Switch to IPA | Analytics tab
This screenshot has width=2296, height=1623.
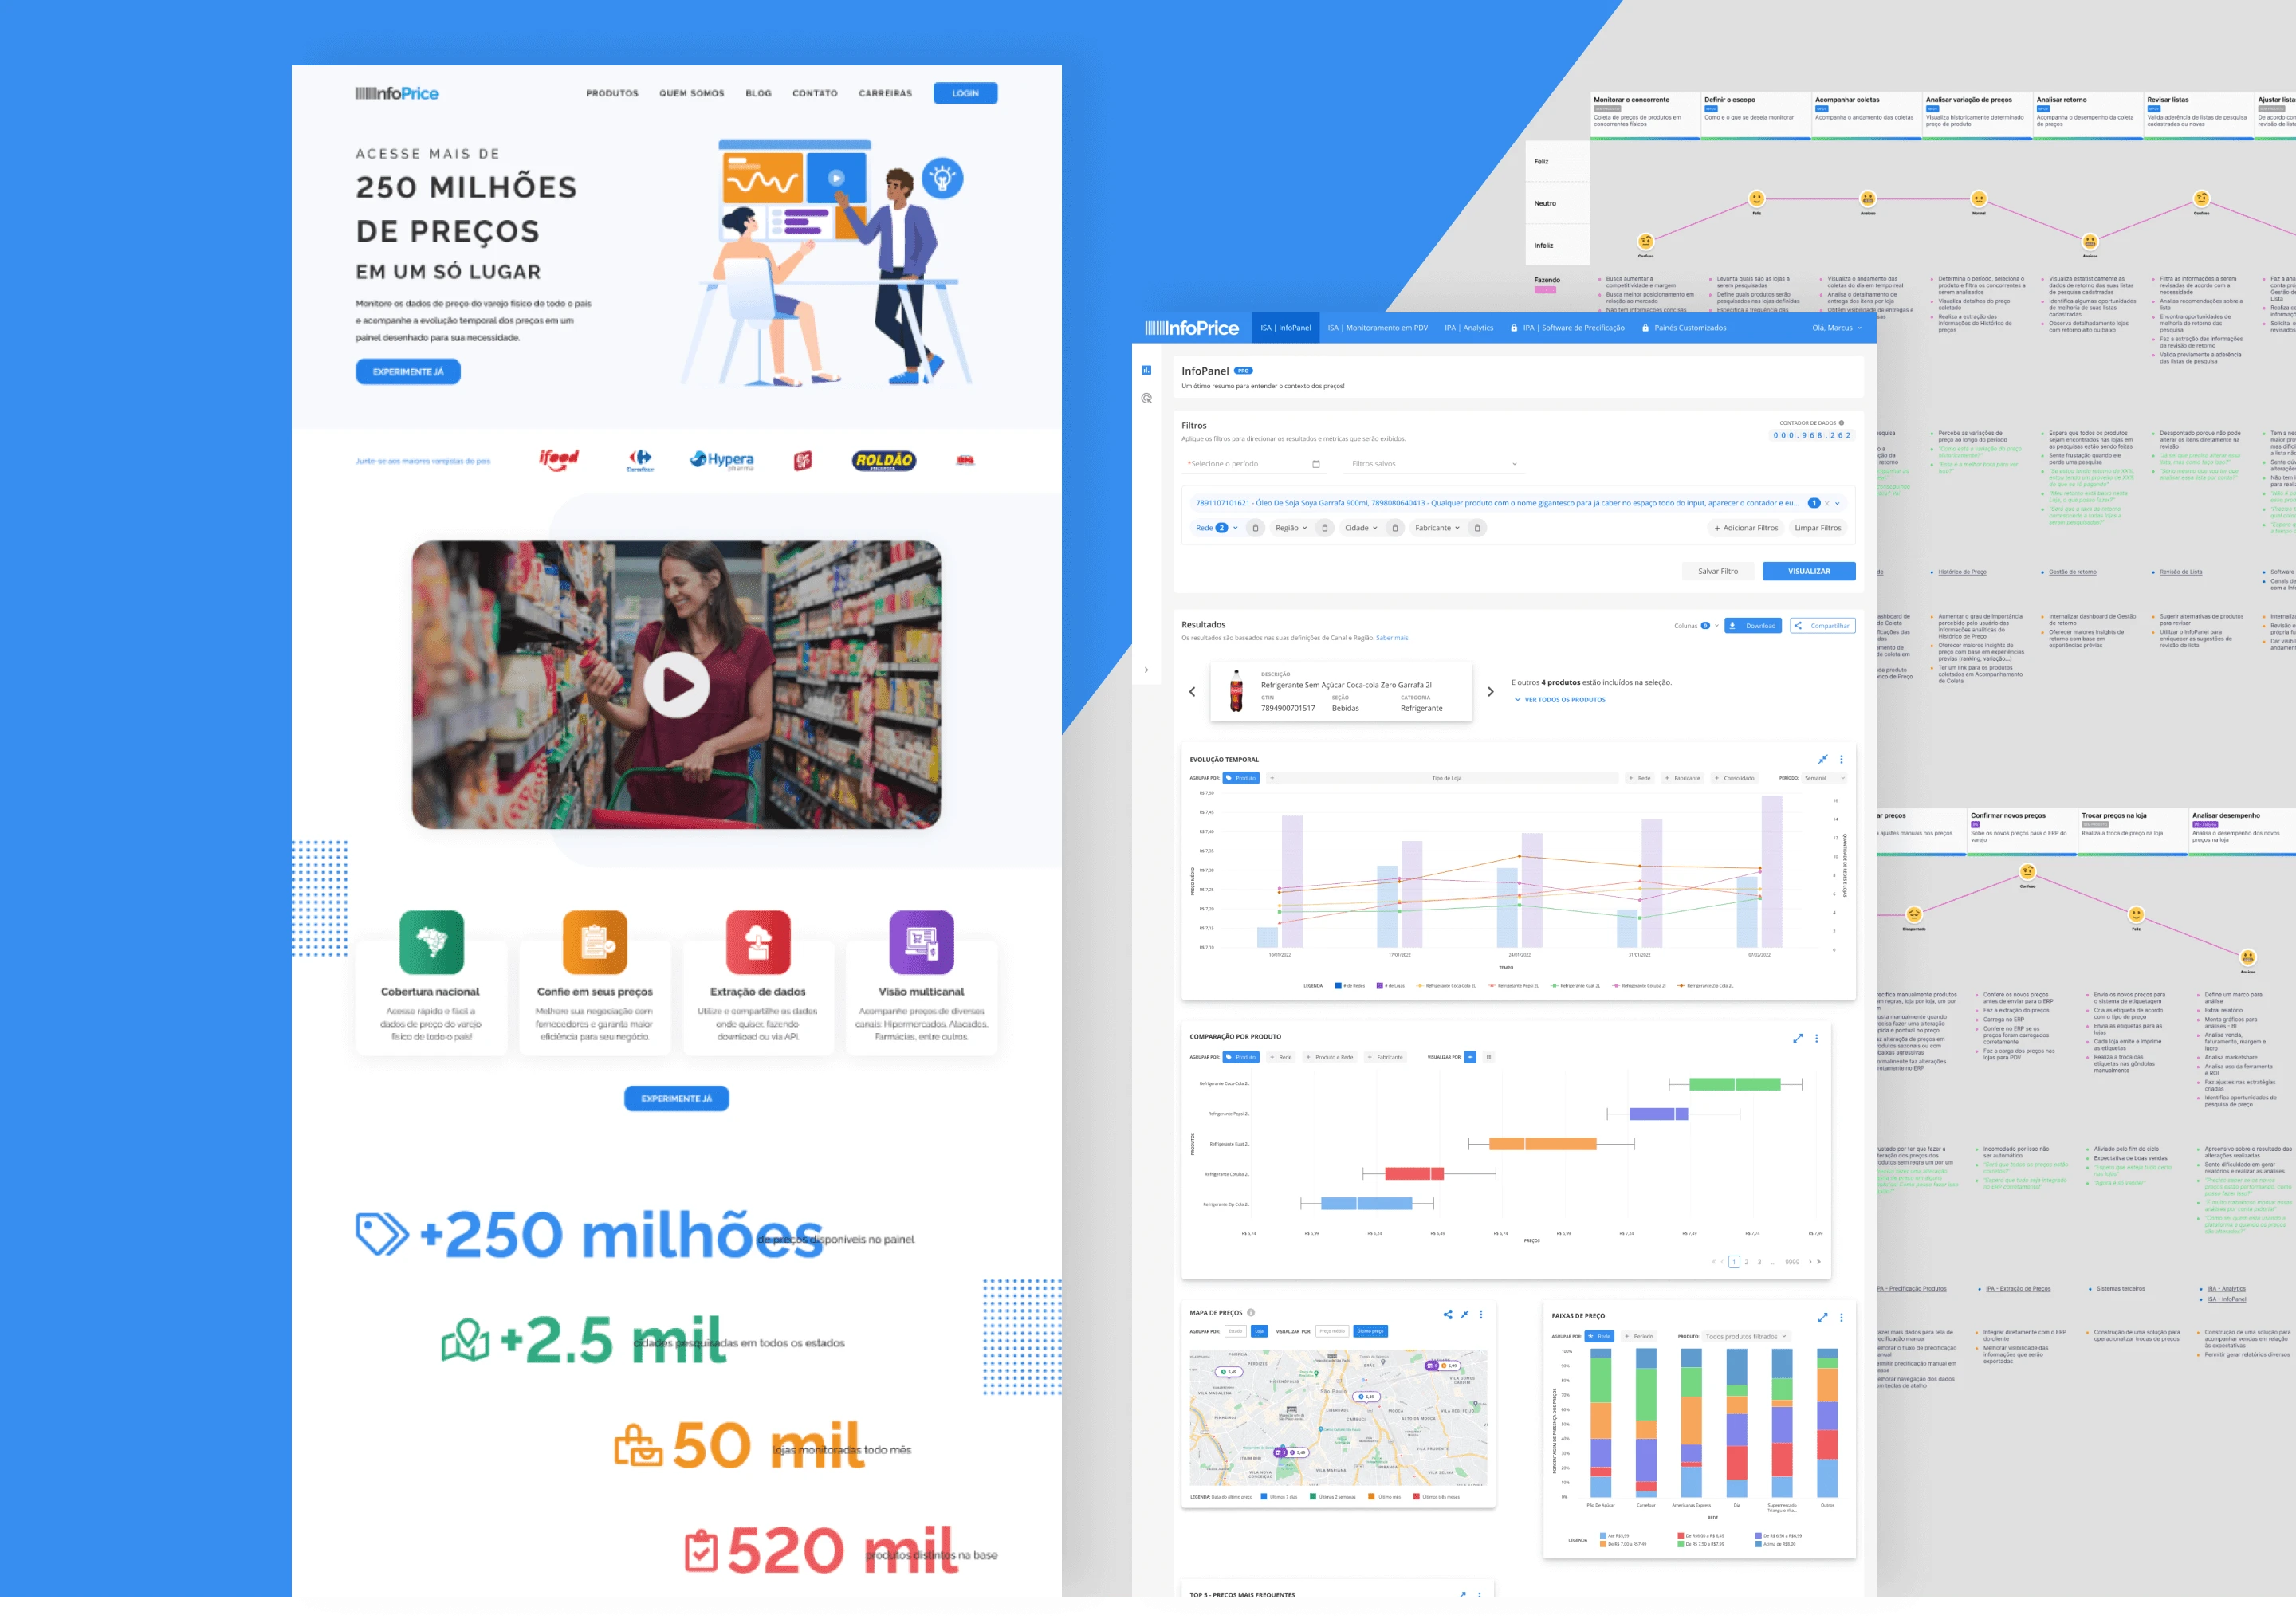pyautogui.click(x=1468, y=328)
